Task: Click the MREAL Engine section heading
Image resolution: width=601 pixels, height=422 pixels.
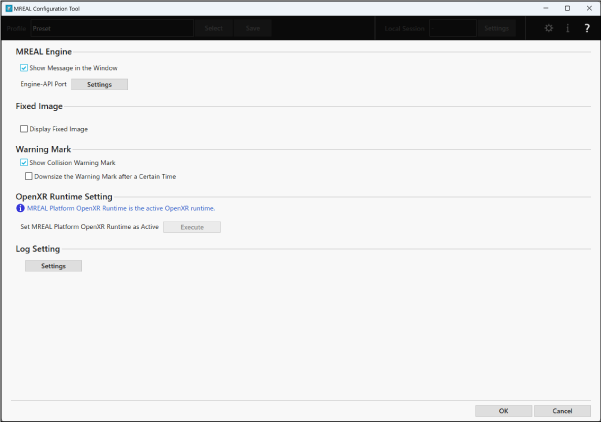Action: (x=44, y=52)
